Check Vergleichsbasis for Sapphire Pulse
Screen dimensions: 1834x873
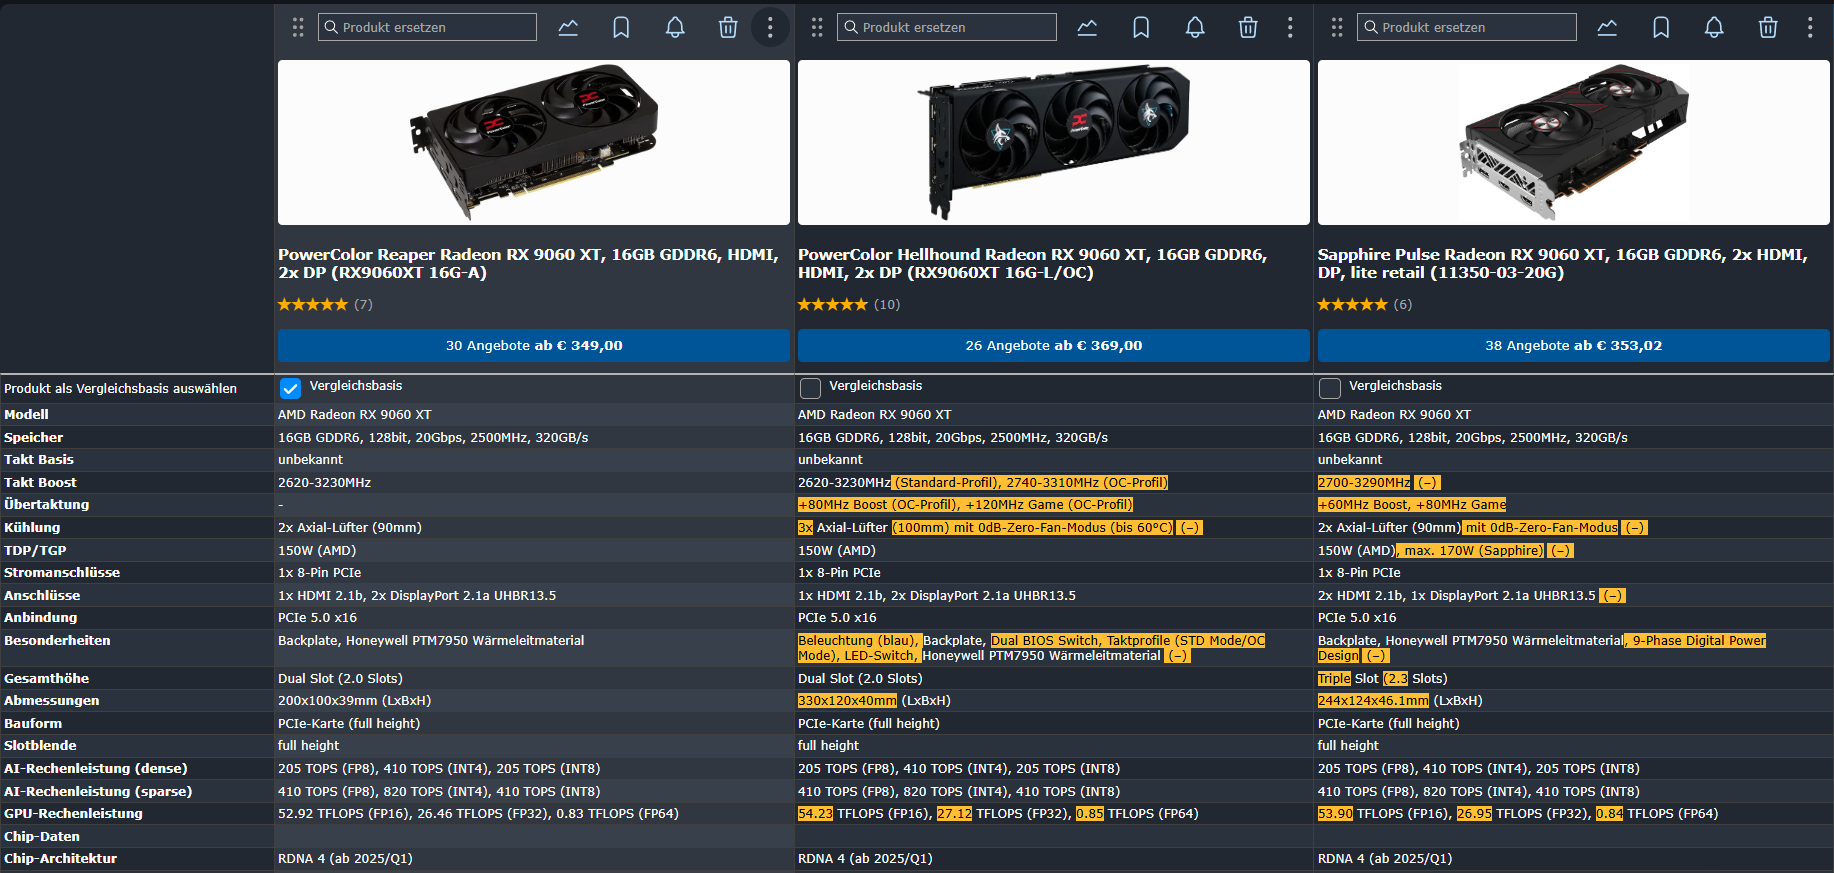coord(1330,388)
